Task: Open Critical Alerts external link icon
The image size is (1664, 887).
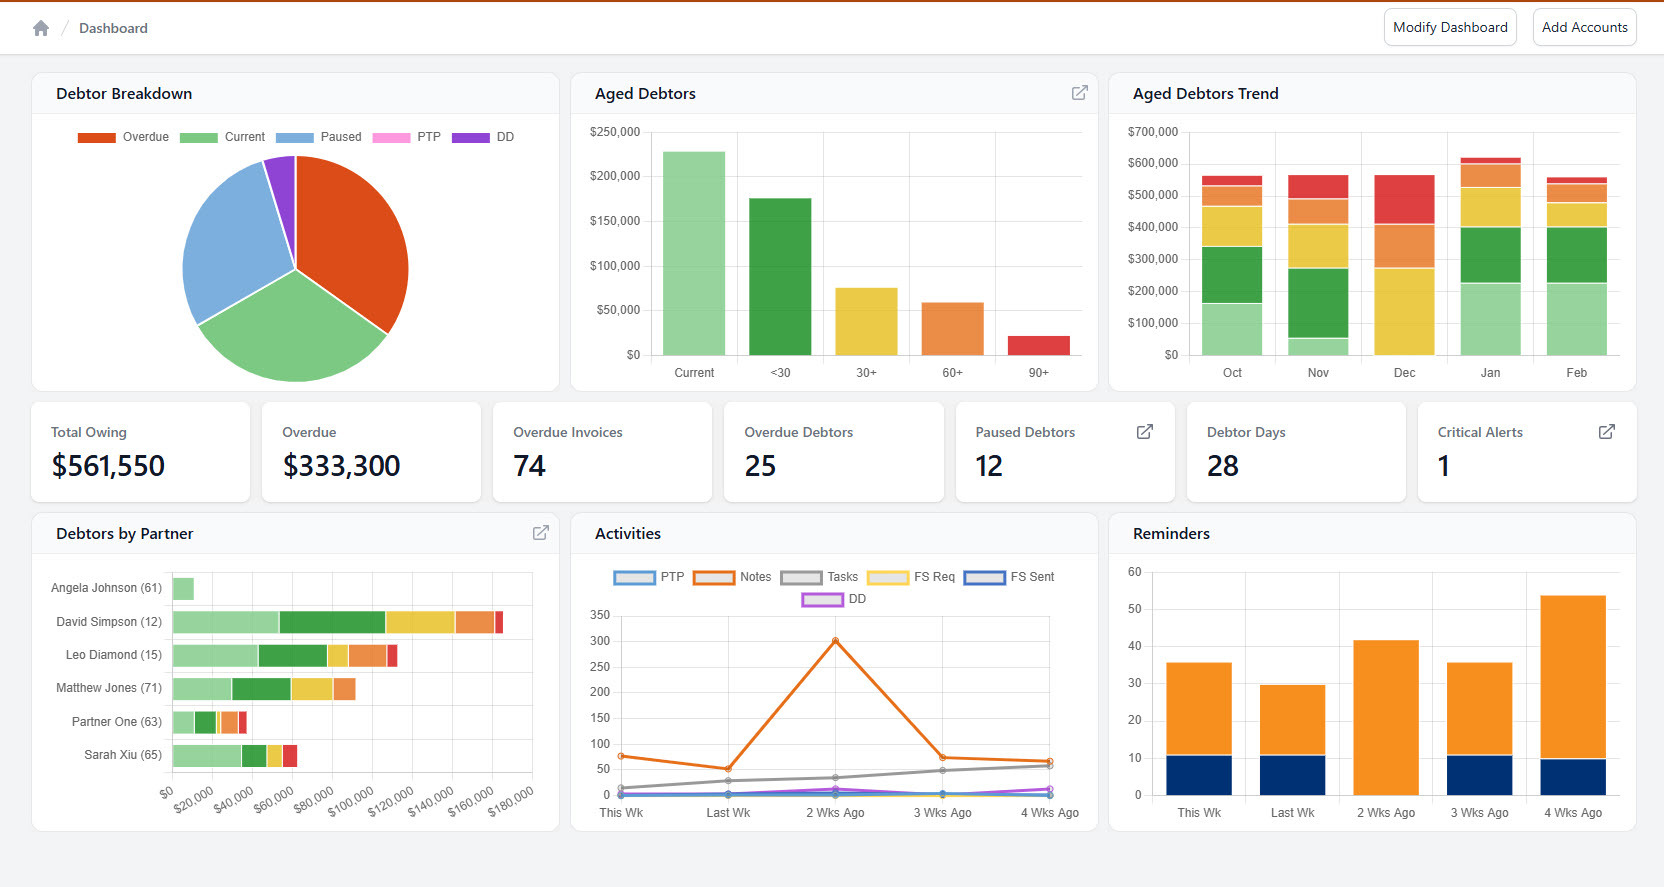Action: tap(1607, 432)
